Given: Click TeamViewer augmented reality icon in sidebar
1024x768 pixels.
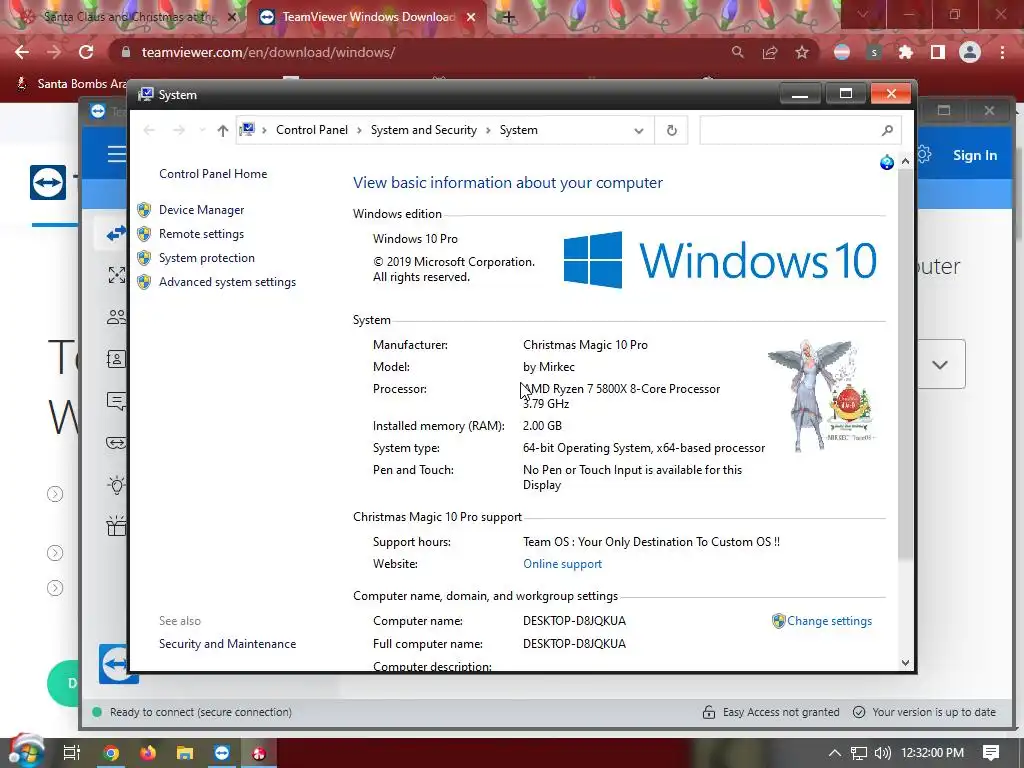Looking at the screenshot, I should click(x=116, y=443).
